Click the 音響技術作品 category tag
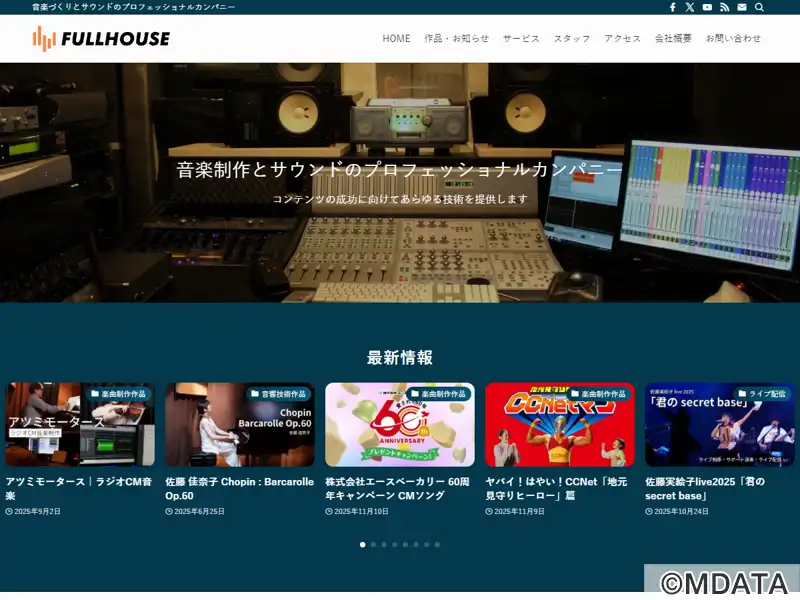Viewport: 800px width, 600px height. click(x=279, y=394)
